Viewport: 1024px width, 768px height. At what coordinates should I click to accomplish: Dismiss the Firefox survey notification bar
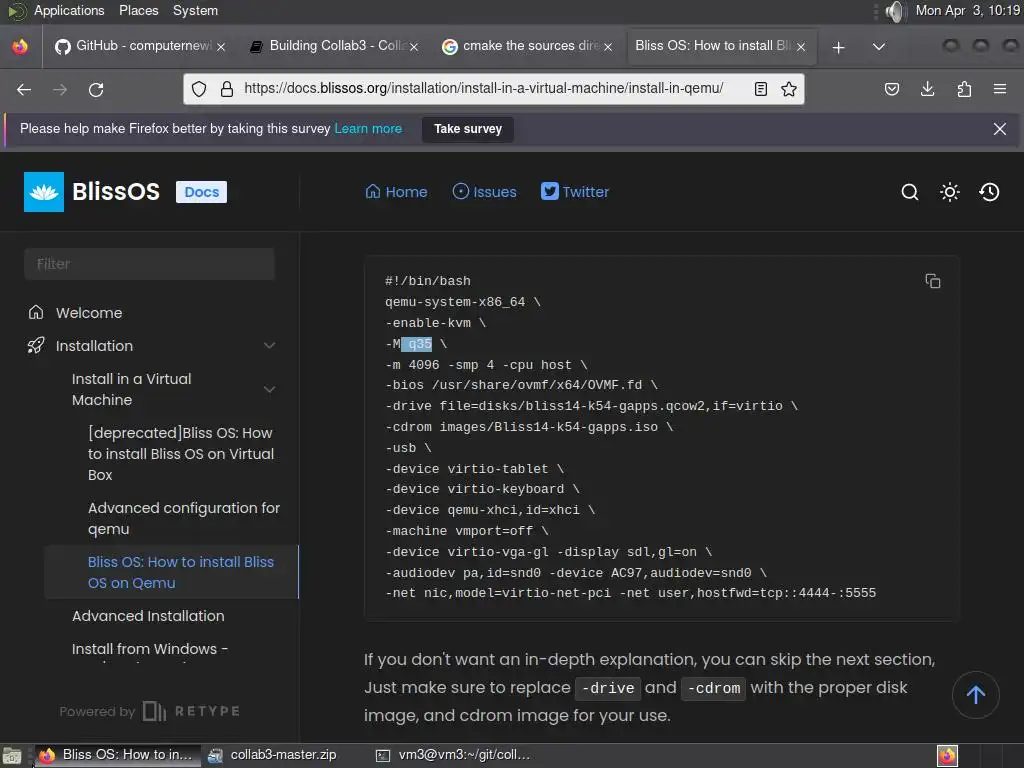(999, 129)
